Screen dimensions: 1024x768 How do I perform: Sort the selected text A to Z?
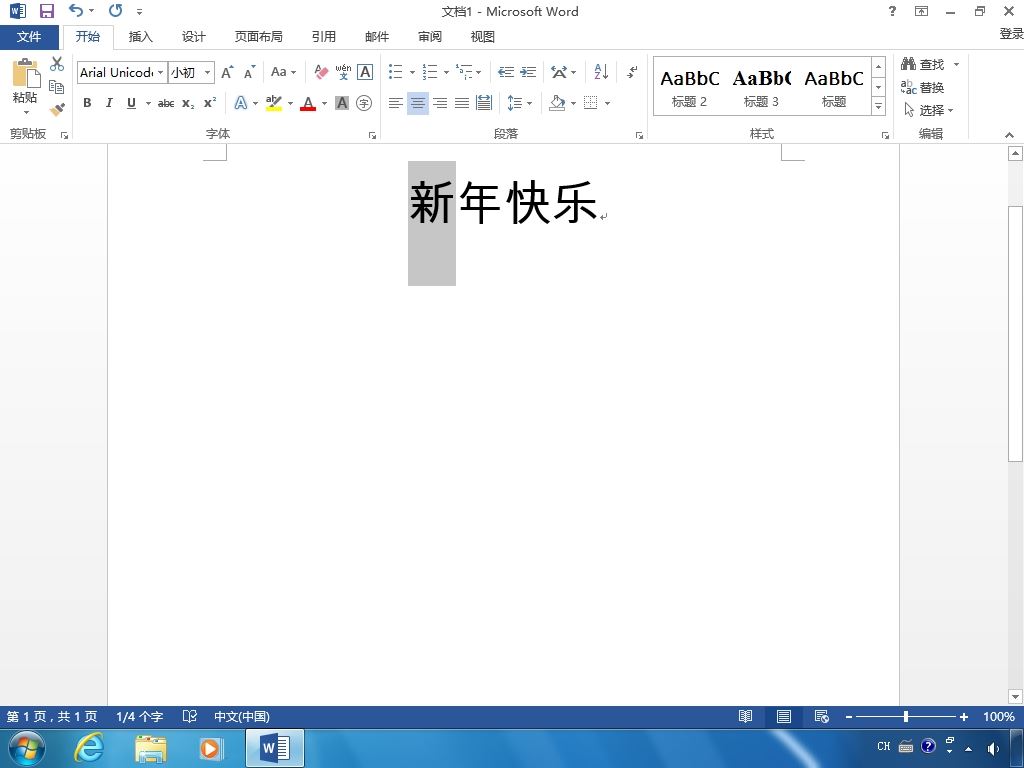click(x=601, y=72)
